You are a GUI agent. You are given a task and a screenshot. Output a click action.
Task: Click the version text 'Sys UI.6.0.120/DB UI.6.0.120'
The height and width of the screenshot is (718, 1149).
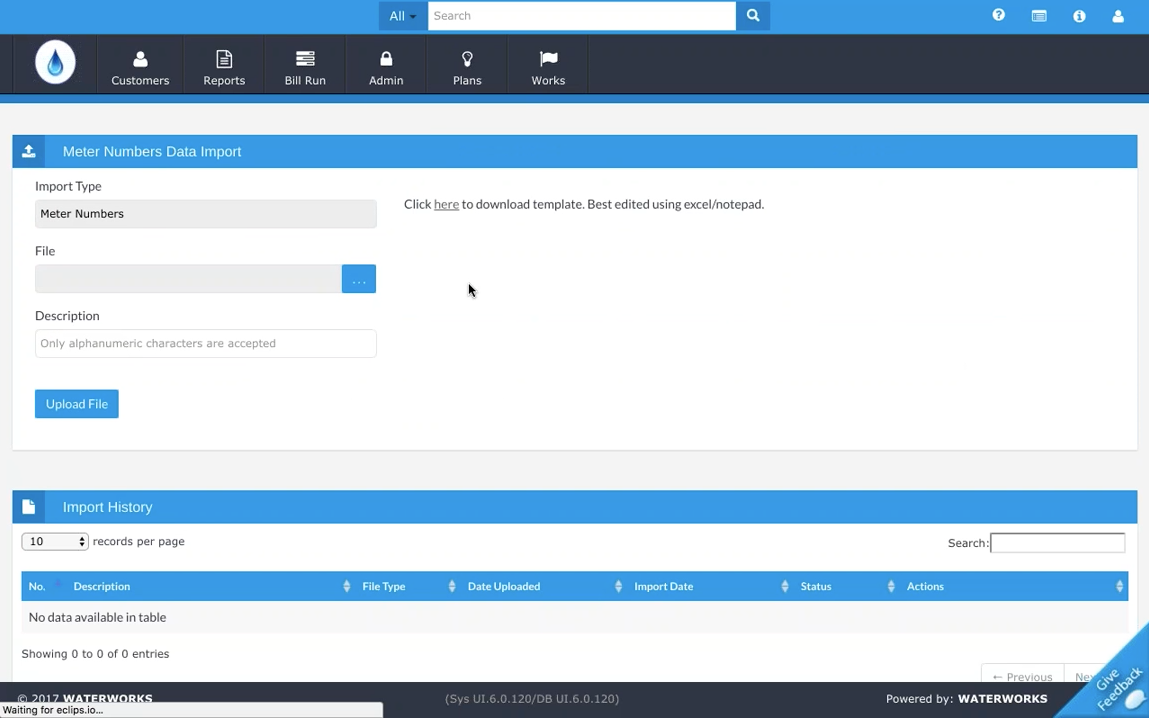click(x=532, y=699)
